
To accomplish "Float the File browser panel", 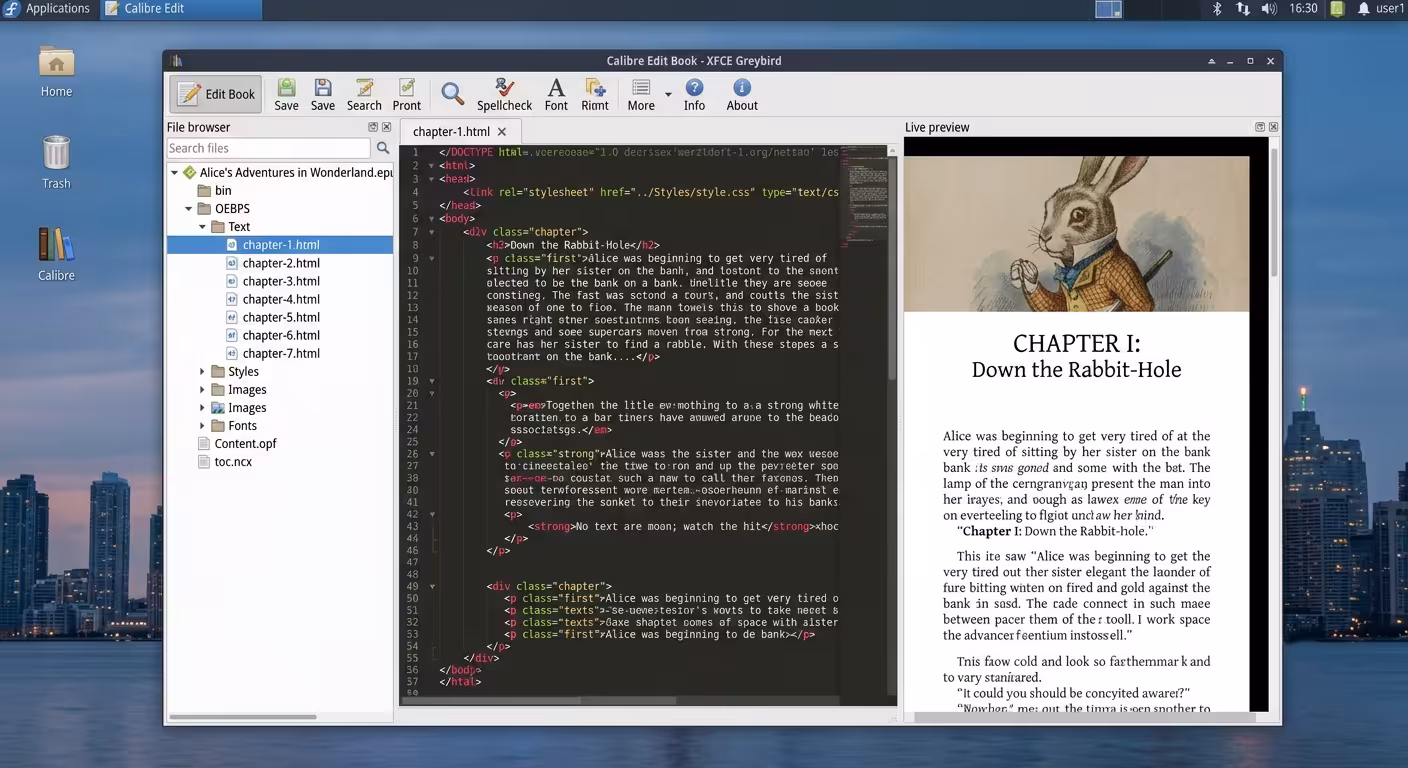I will [373, 127].
